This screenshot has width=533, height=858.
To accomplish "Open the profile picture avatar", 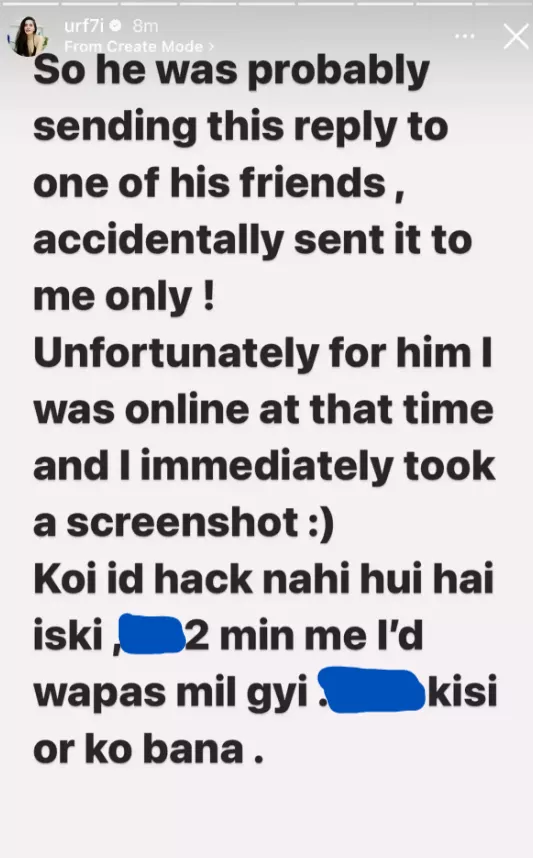I will [x=26, y=36].
